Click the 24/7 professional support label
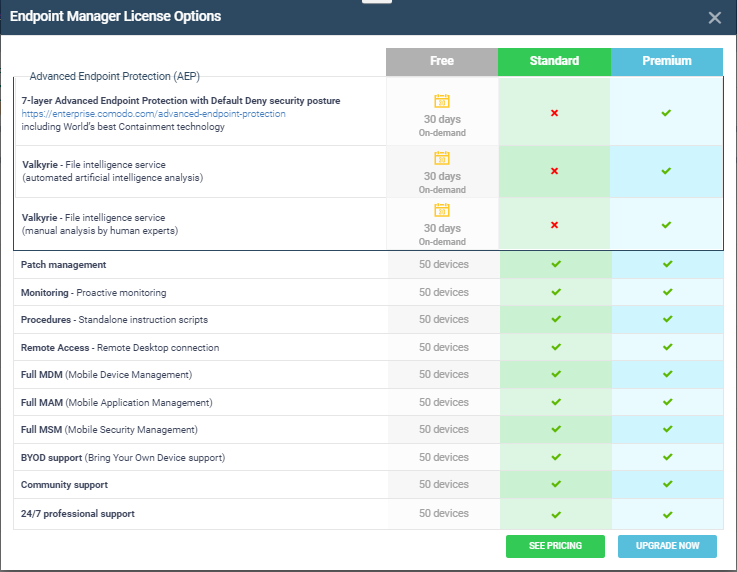 click(78, 514)
